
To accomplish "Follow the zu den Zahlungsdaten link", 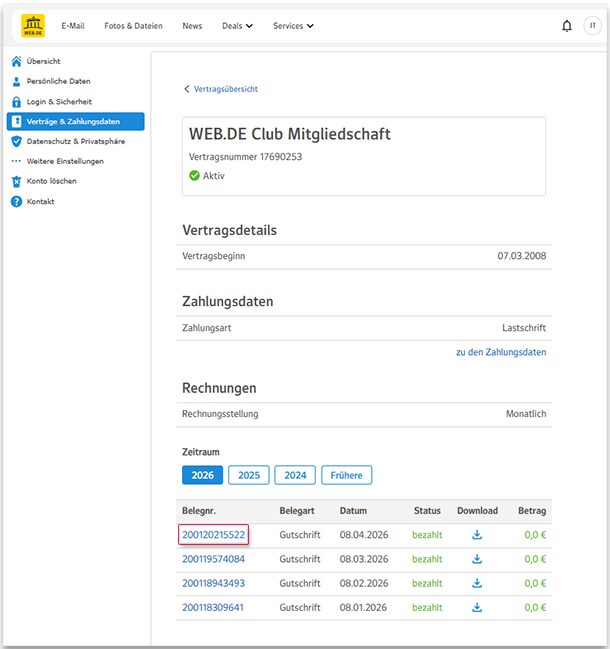I will point(501,352).
